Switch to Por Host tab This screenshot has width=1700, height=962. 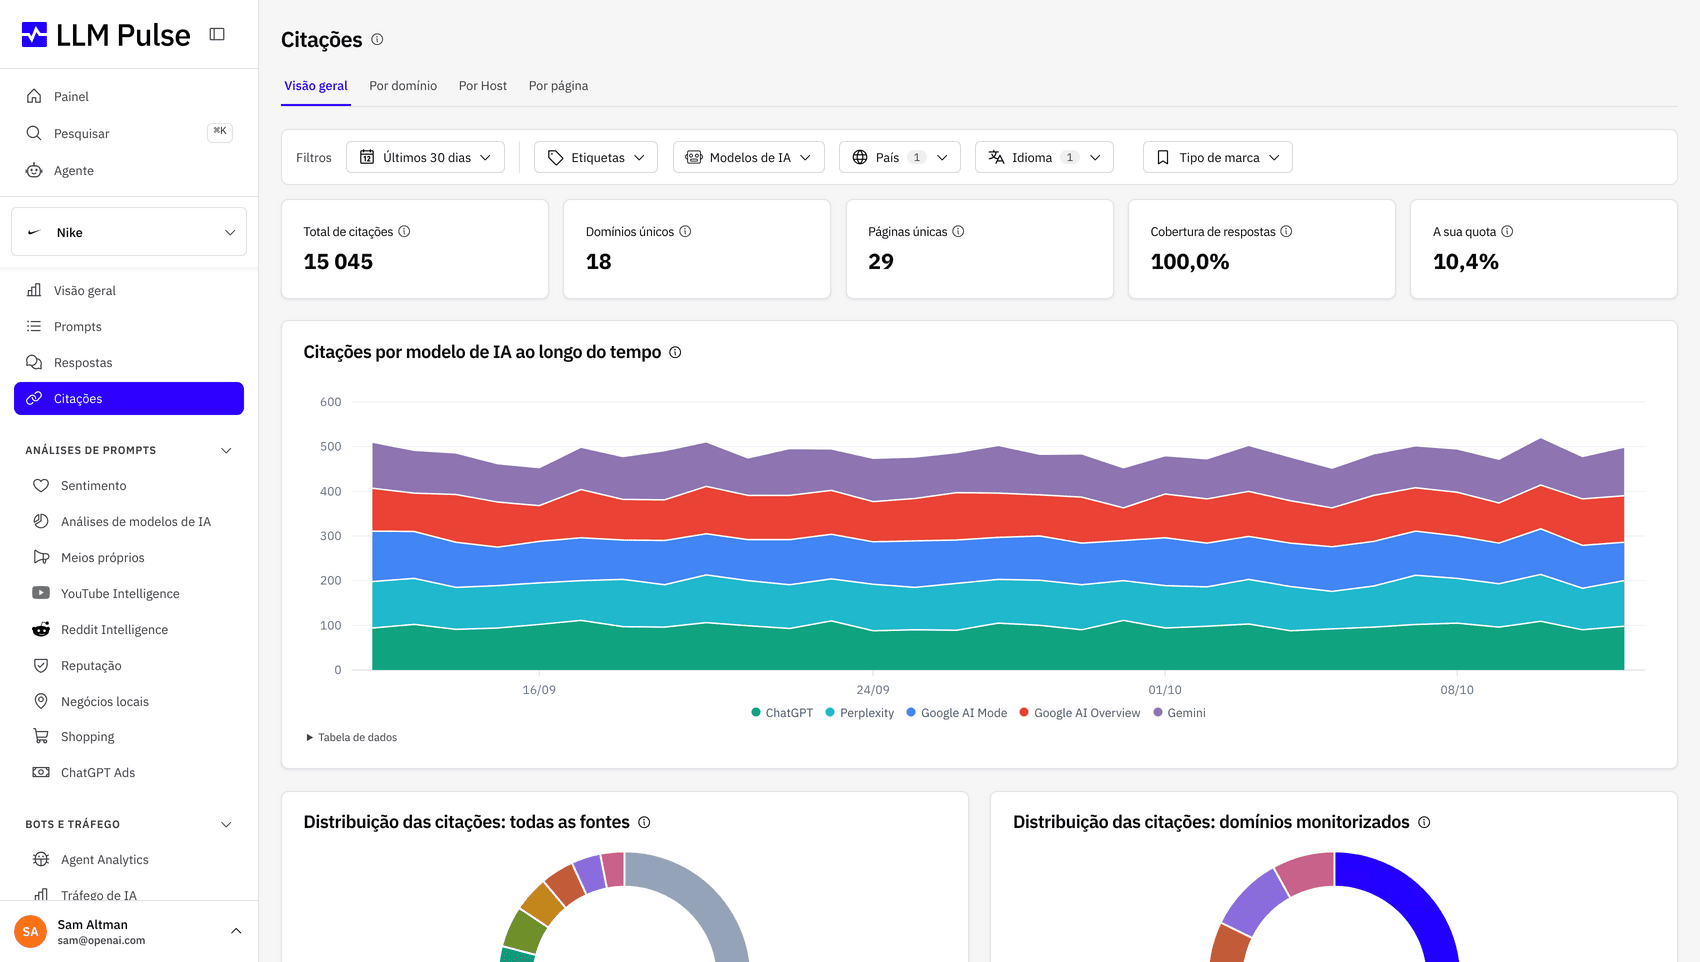[x=483, y=86]
